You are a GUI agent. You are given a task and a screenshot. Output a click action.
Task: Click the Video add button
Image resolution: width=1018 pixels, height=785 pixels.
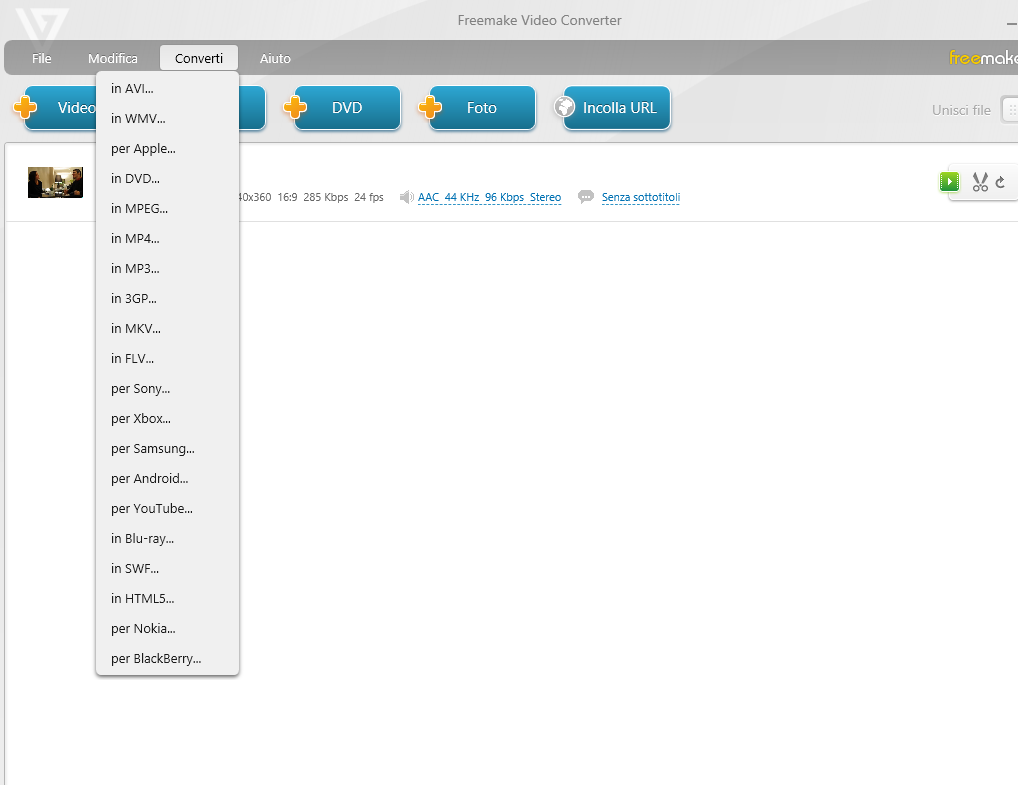click(62, 108)
